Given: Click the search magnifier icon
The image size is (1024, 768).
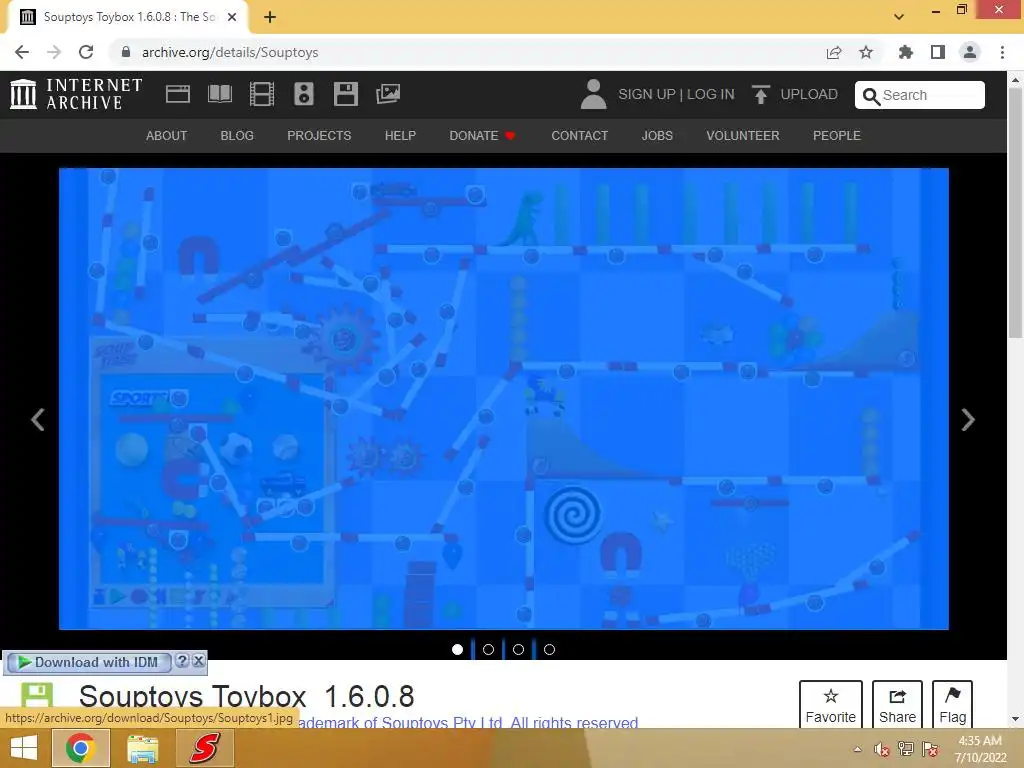Looking at the screenshot, I should 871,96.
